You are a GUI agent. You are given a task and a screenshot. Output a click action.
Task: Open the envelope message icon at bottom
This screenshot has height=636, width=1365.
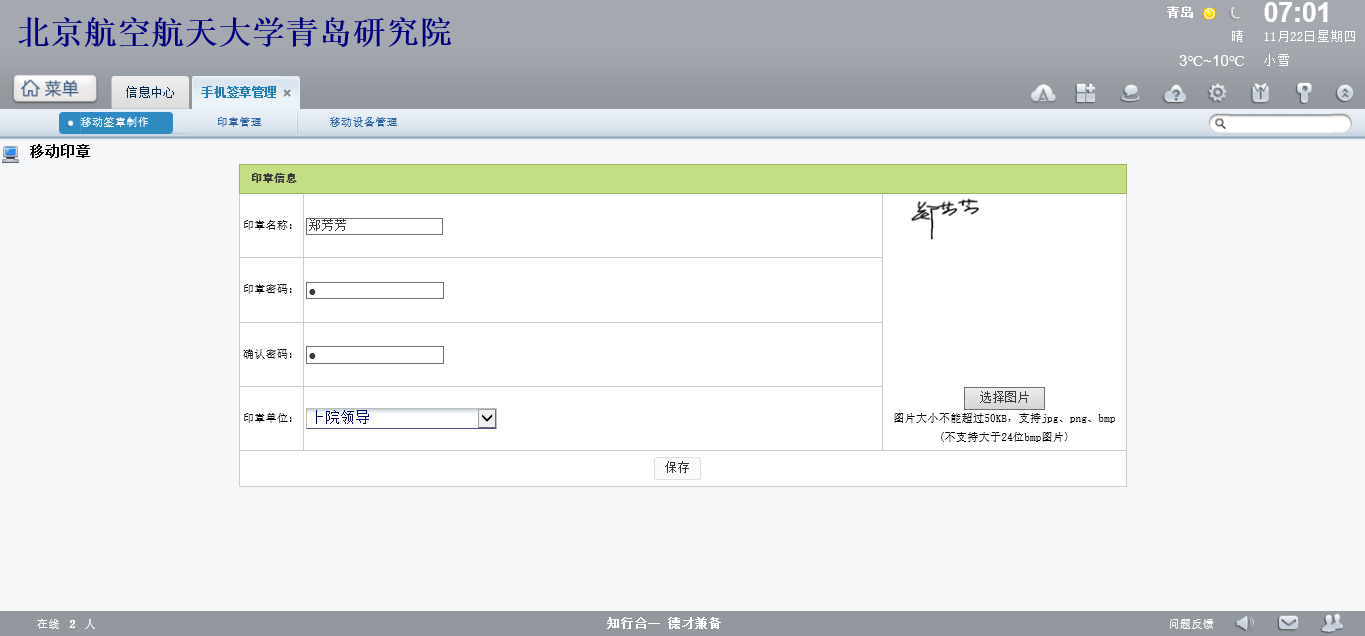click(1289, 623)
